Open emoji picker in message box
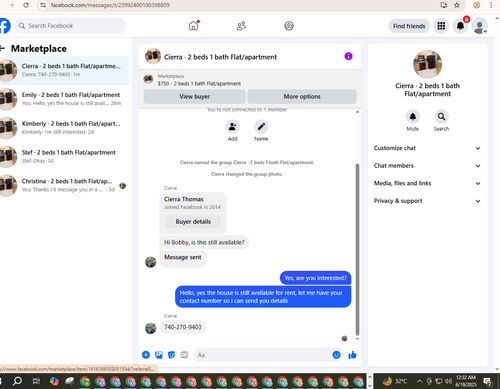 pos(336,355)
